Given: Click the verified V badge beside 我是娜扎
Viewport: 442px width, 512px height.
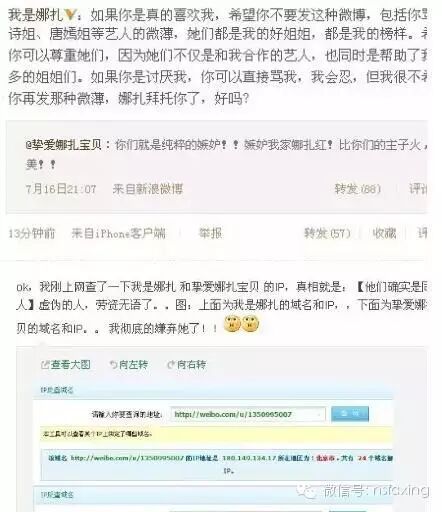Looking at the screenshot, I should pos(70,15).
